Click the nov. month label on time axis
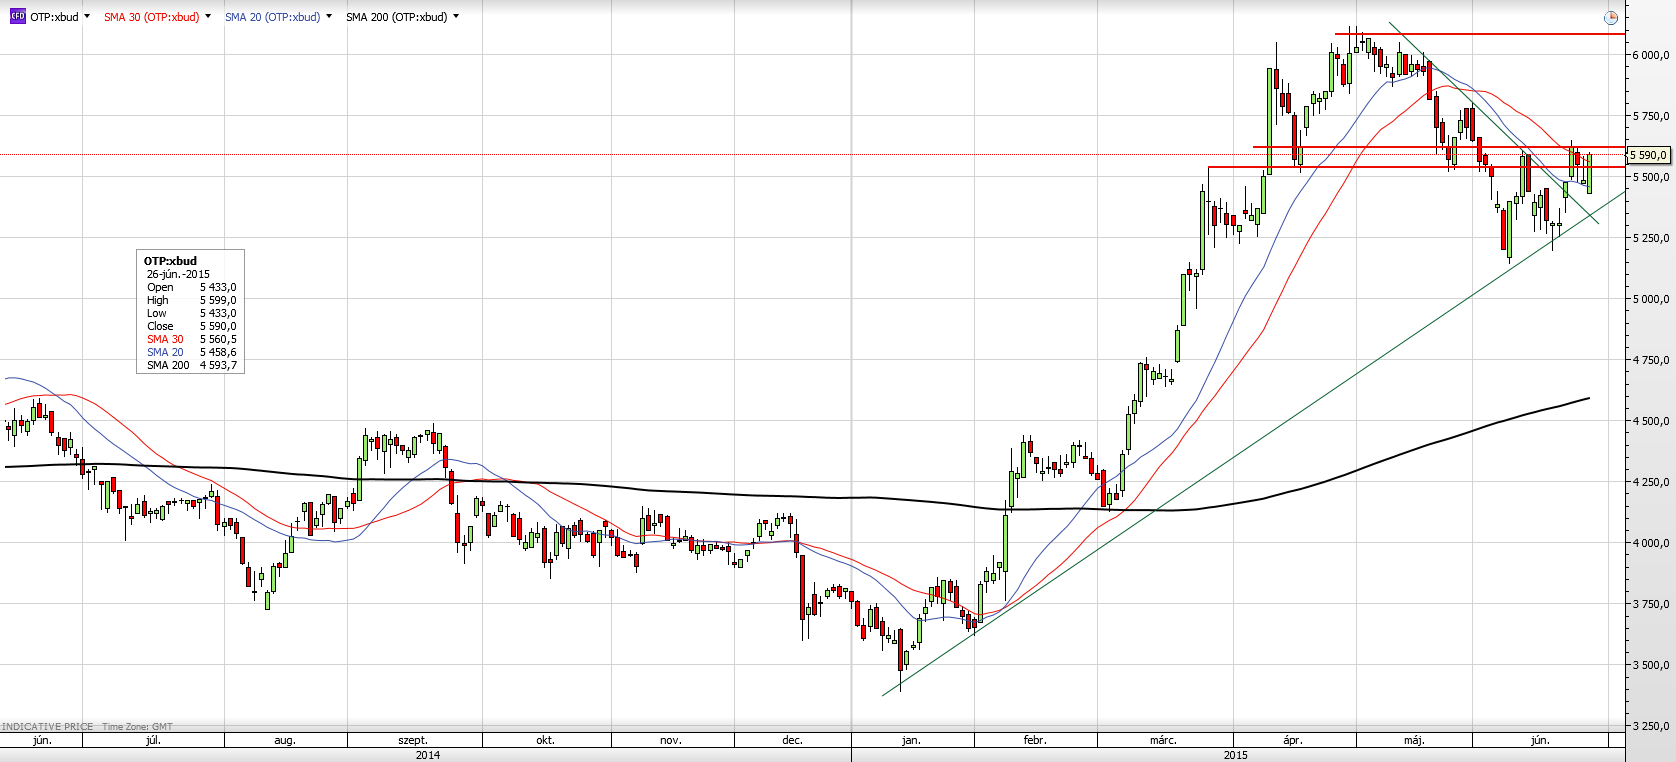This screenshot has width=1676, height=762. tap(671, 740)
